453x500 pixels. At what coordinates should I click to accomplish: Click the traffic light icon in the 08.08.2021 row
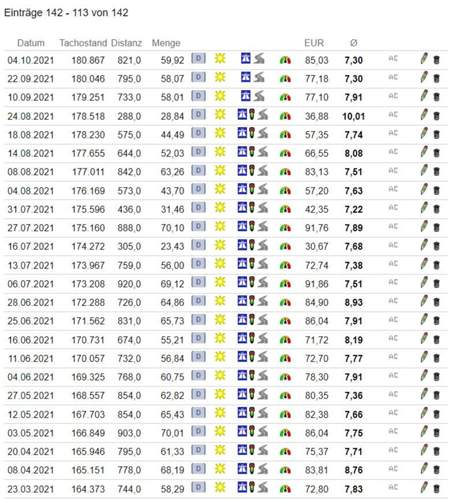pos(252,170)
